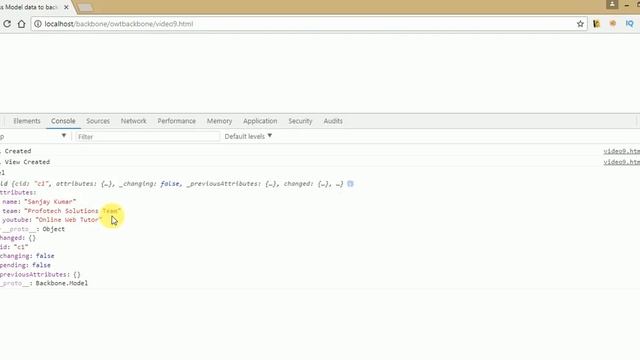Select the _changing: false property
Image resolution: width=640 pixels, height=360 pixels.
tap(27, 256)
